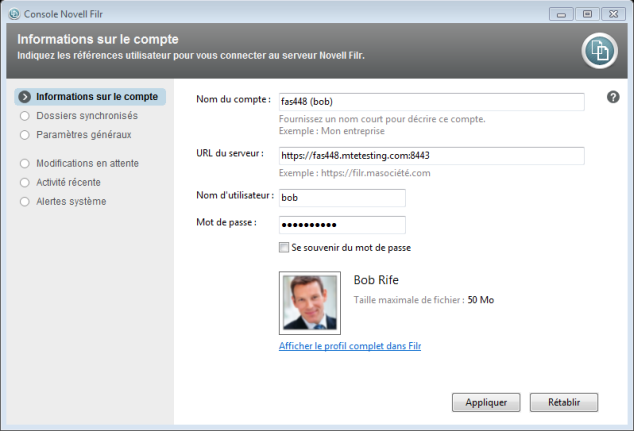Select Informations sur le compte item
Screen dimensions: 634x431
click(96, 97)
